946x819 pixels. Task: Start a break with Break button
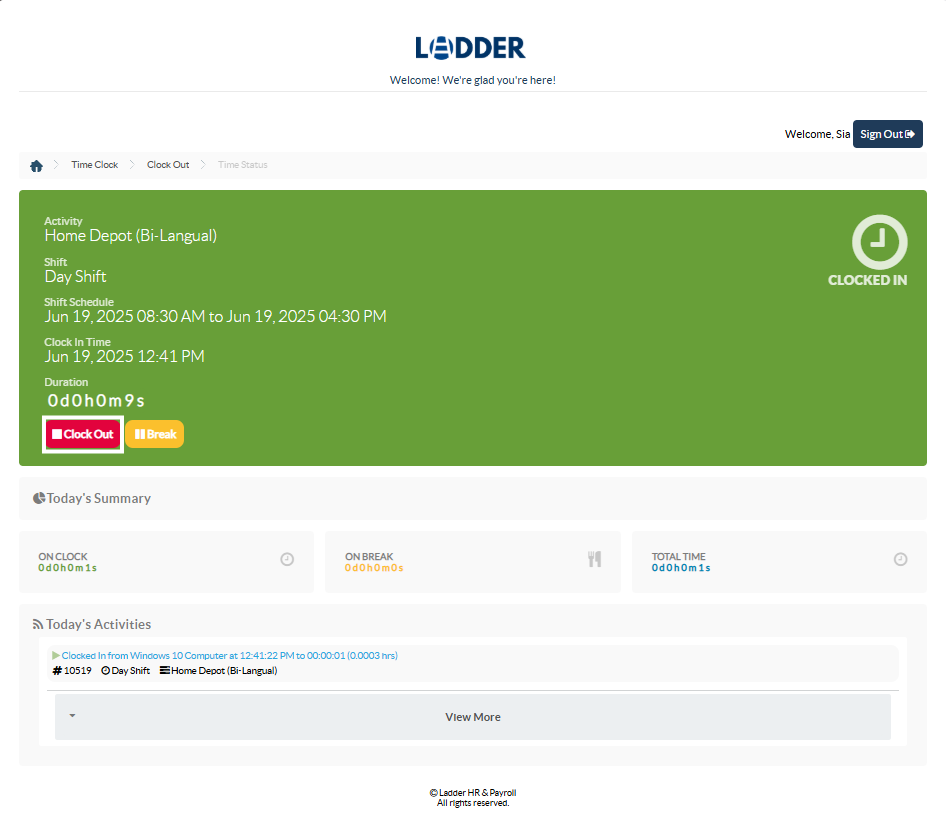click(155, 434)
